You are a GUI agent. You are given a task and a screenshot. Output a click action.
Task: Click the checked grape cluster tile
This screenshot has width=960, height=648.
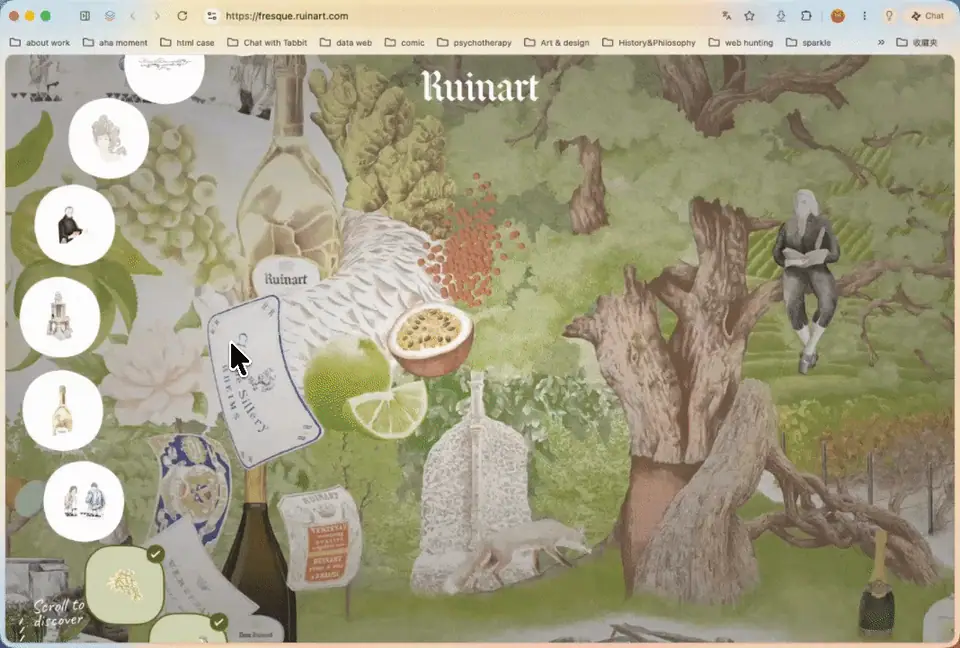point(125,584)
